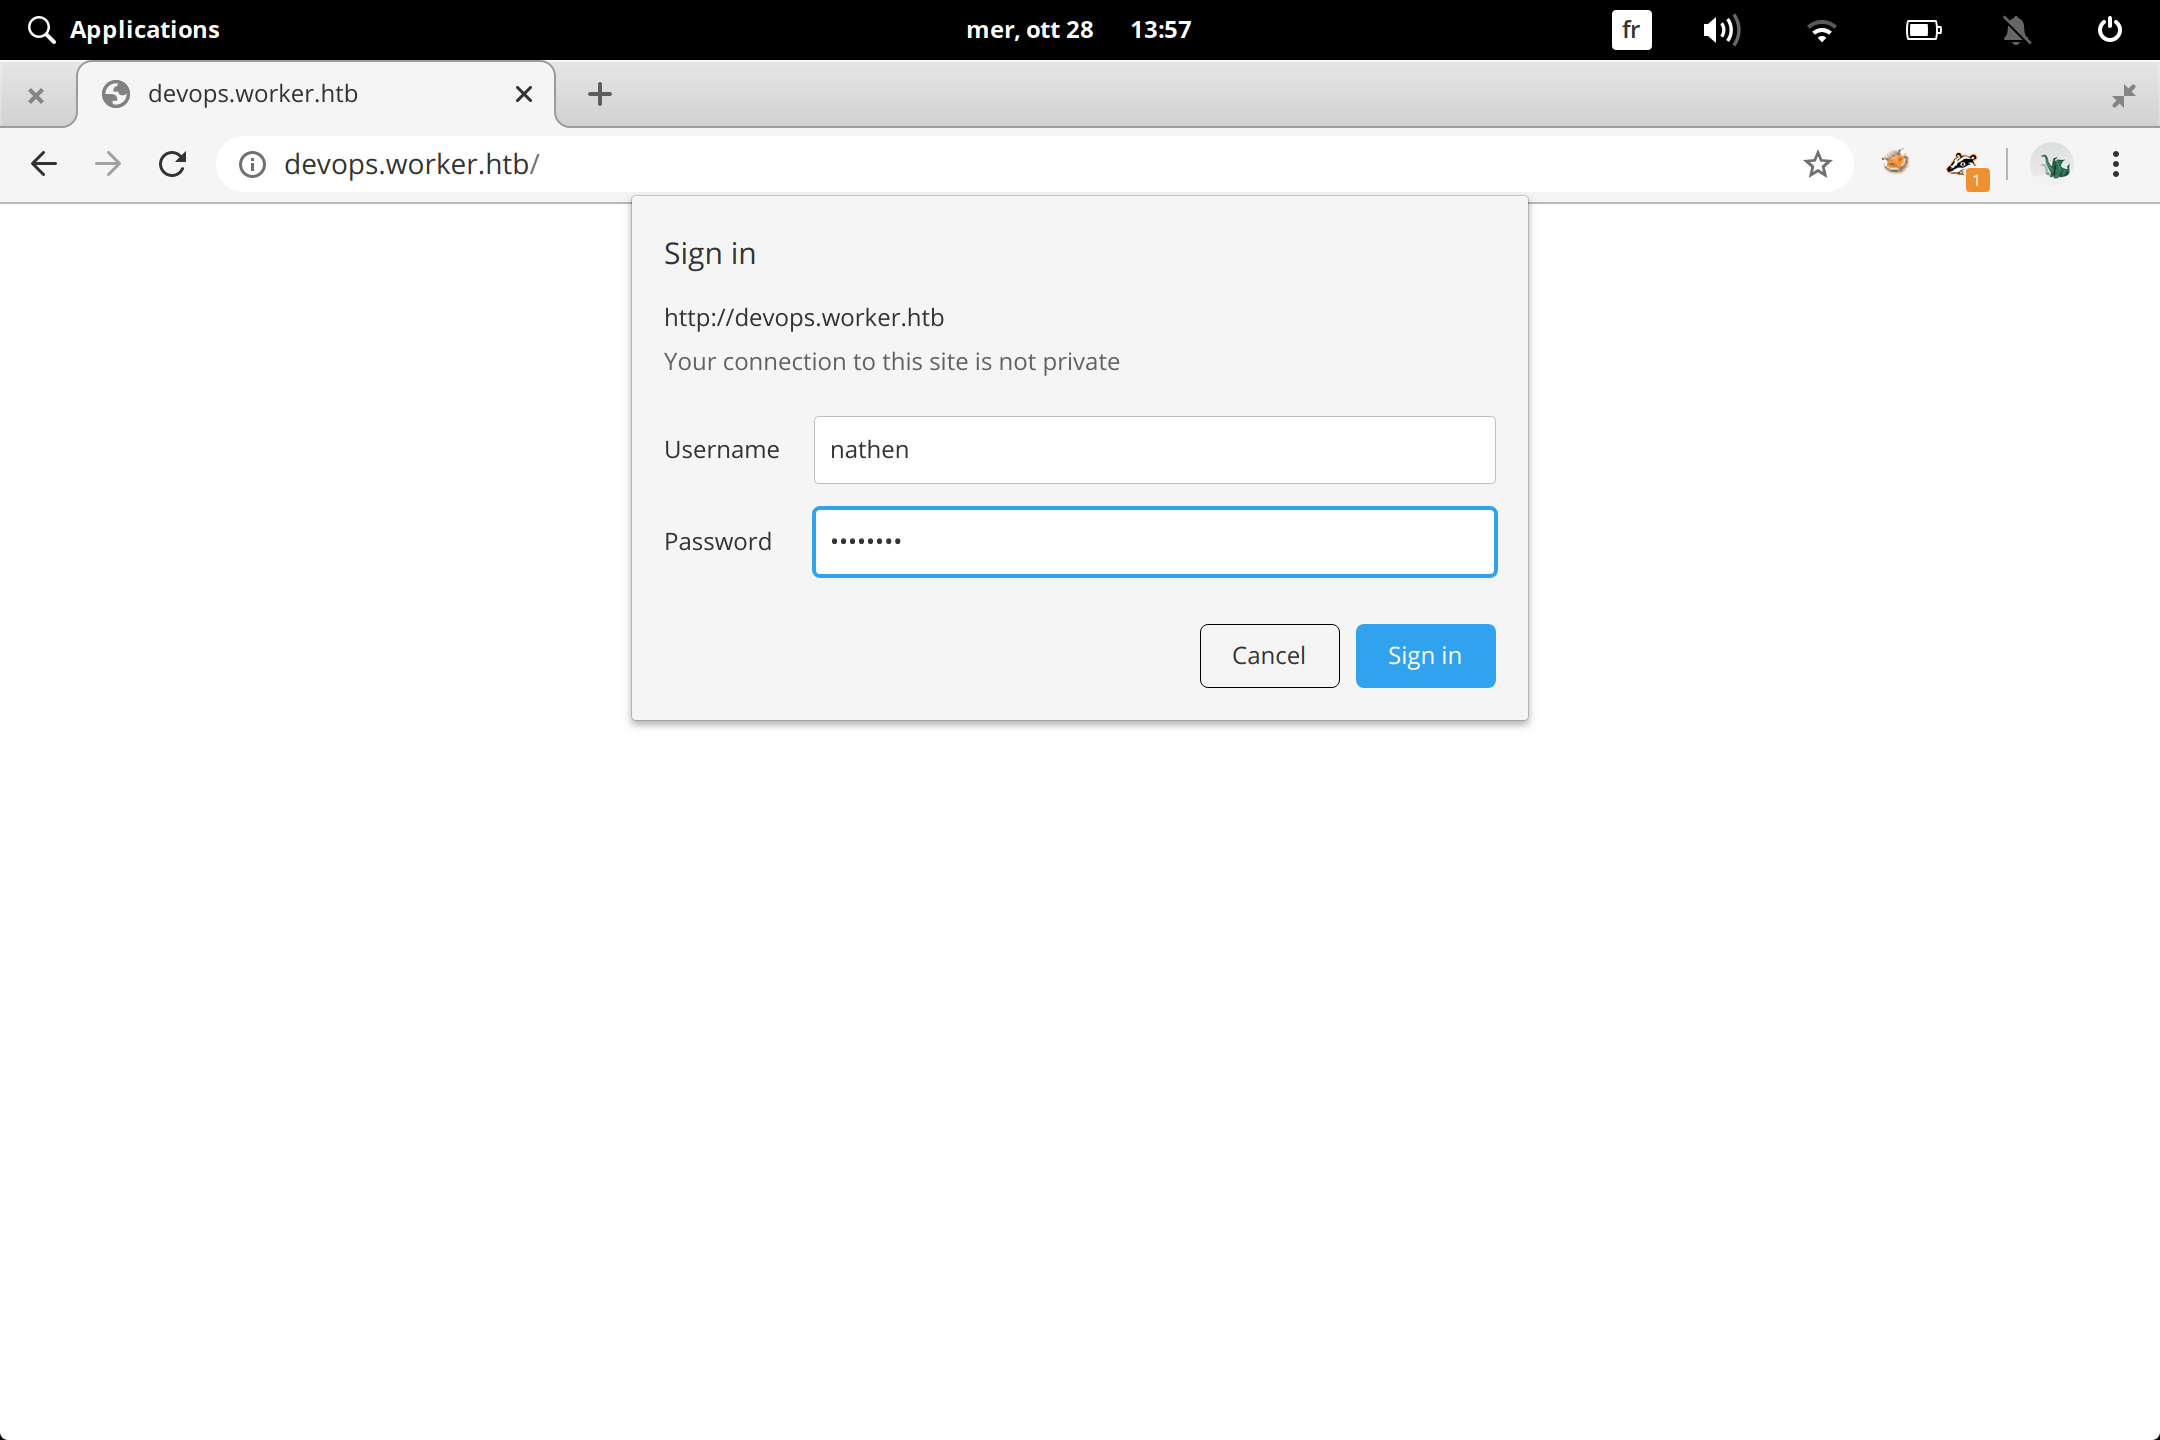Open the fr keyboard layout indicator

coord(1630,30)
